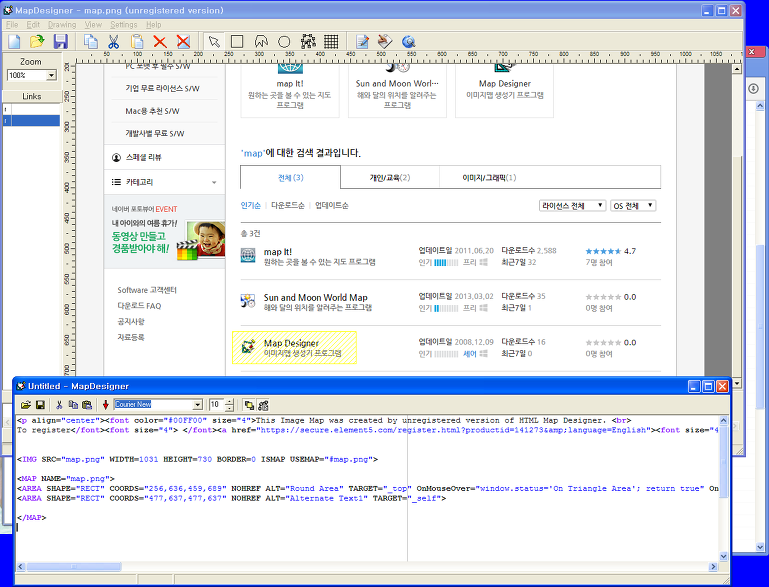This screenshot has height=587, width=769.
Task: Click the OS 전체 dropdown in the image
Action: pos(633,206)
